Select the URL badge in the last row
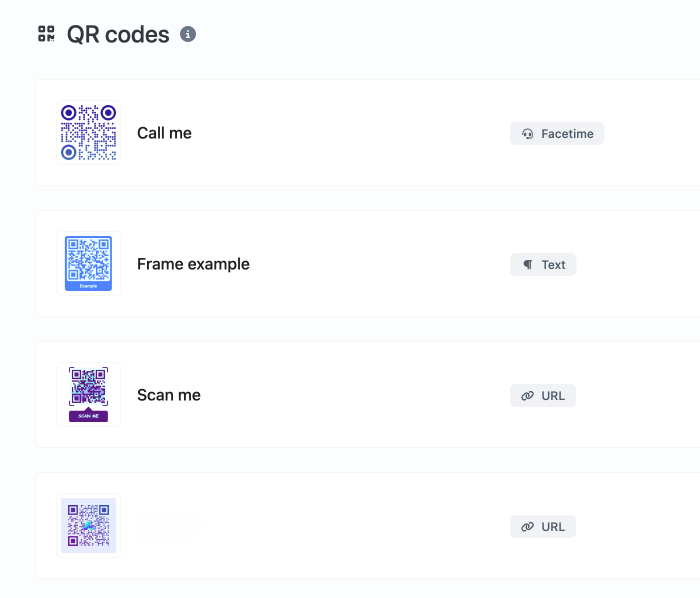This screenshot has width=700, height=598. tap(543, 527)
